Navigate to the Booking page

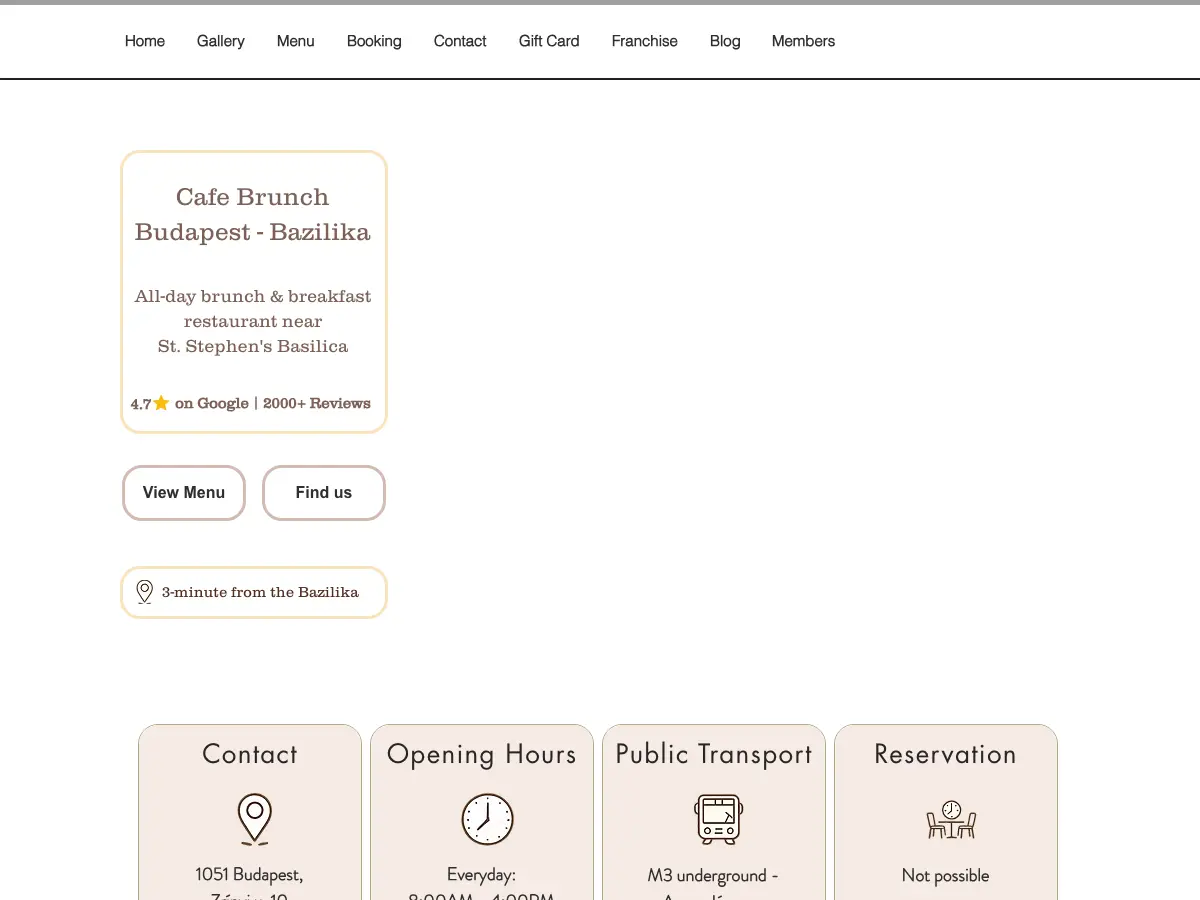click(374, 41)
